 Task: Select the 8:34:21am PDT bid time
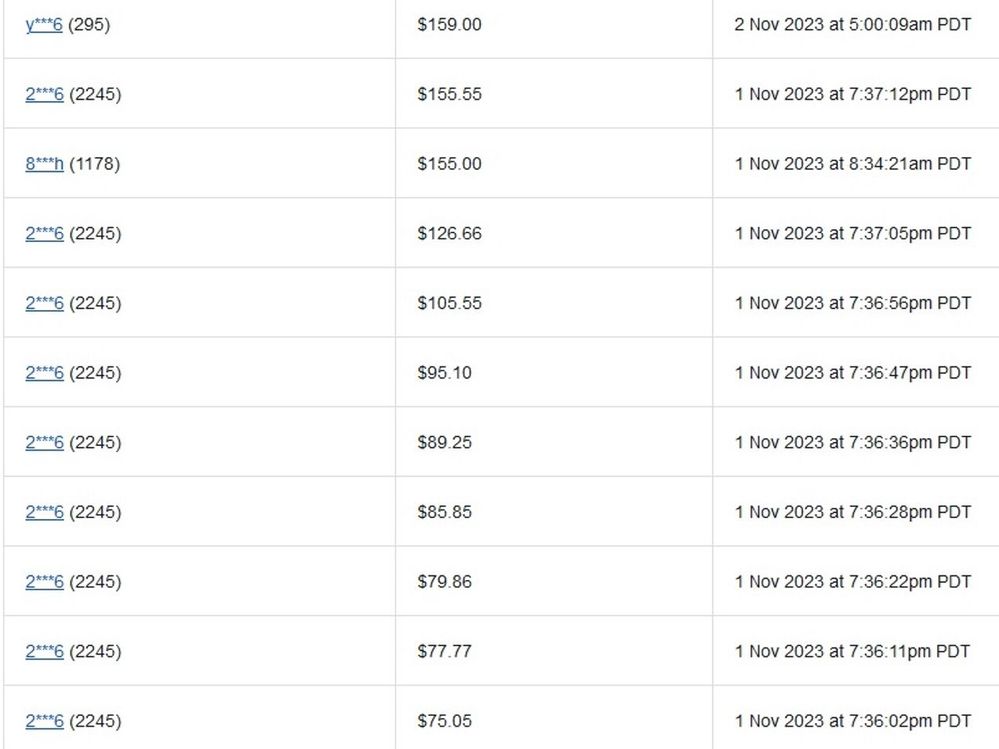pyautogui.click(x=852, y=164)
